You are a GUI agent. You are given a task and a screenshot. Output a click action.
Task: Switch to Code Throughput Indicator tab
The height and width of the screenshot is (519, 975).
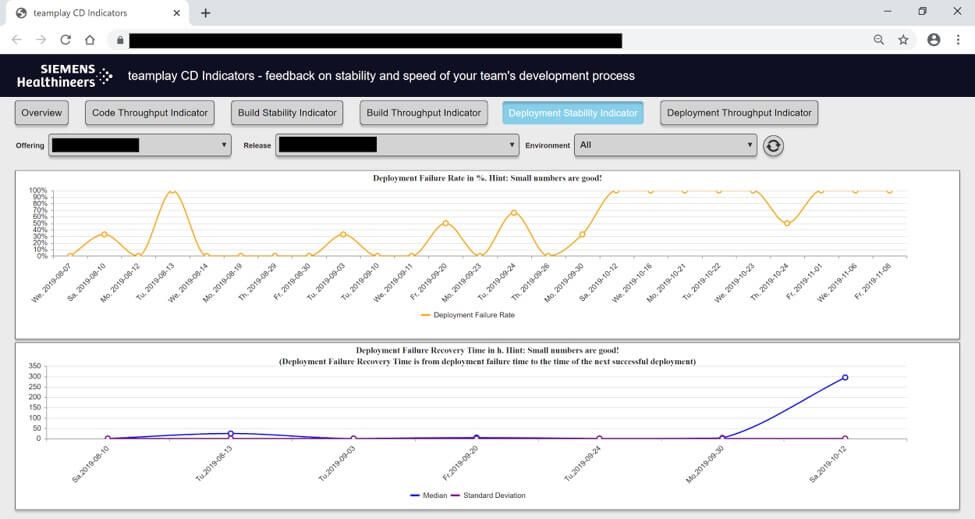click(x=150, y=113)
